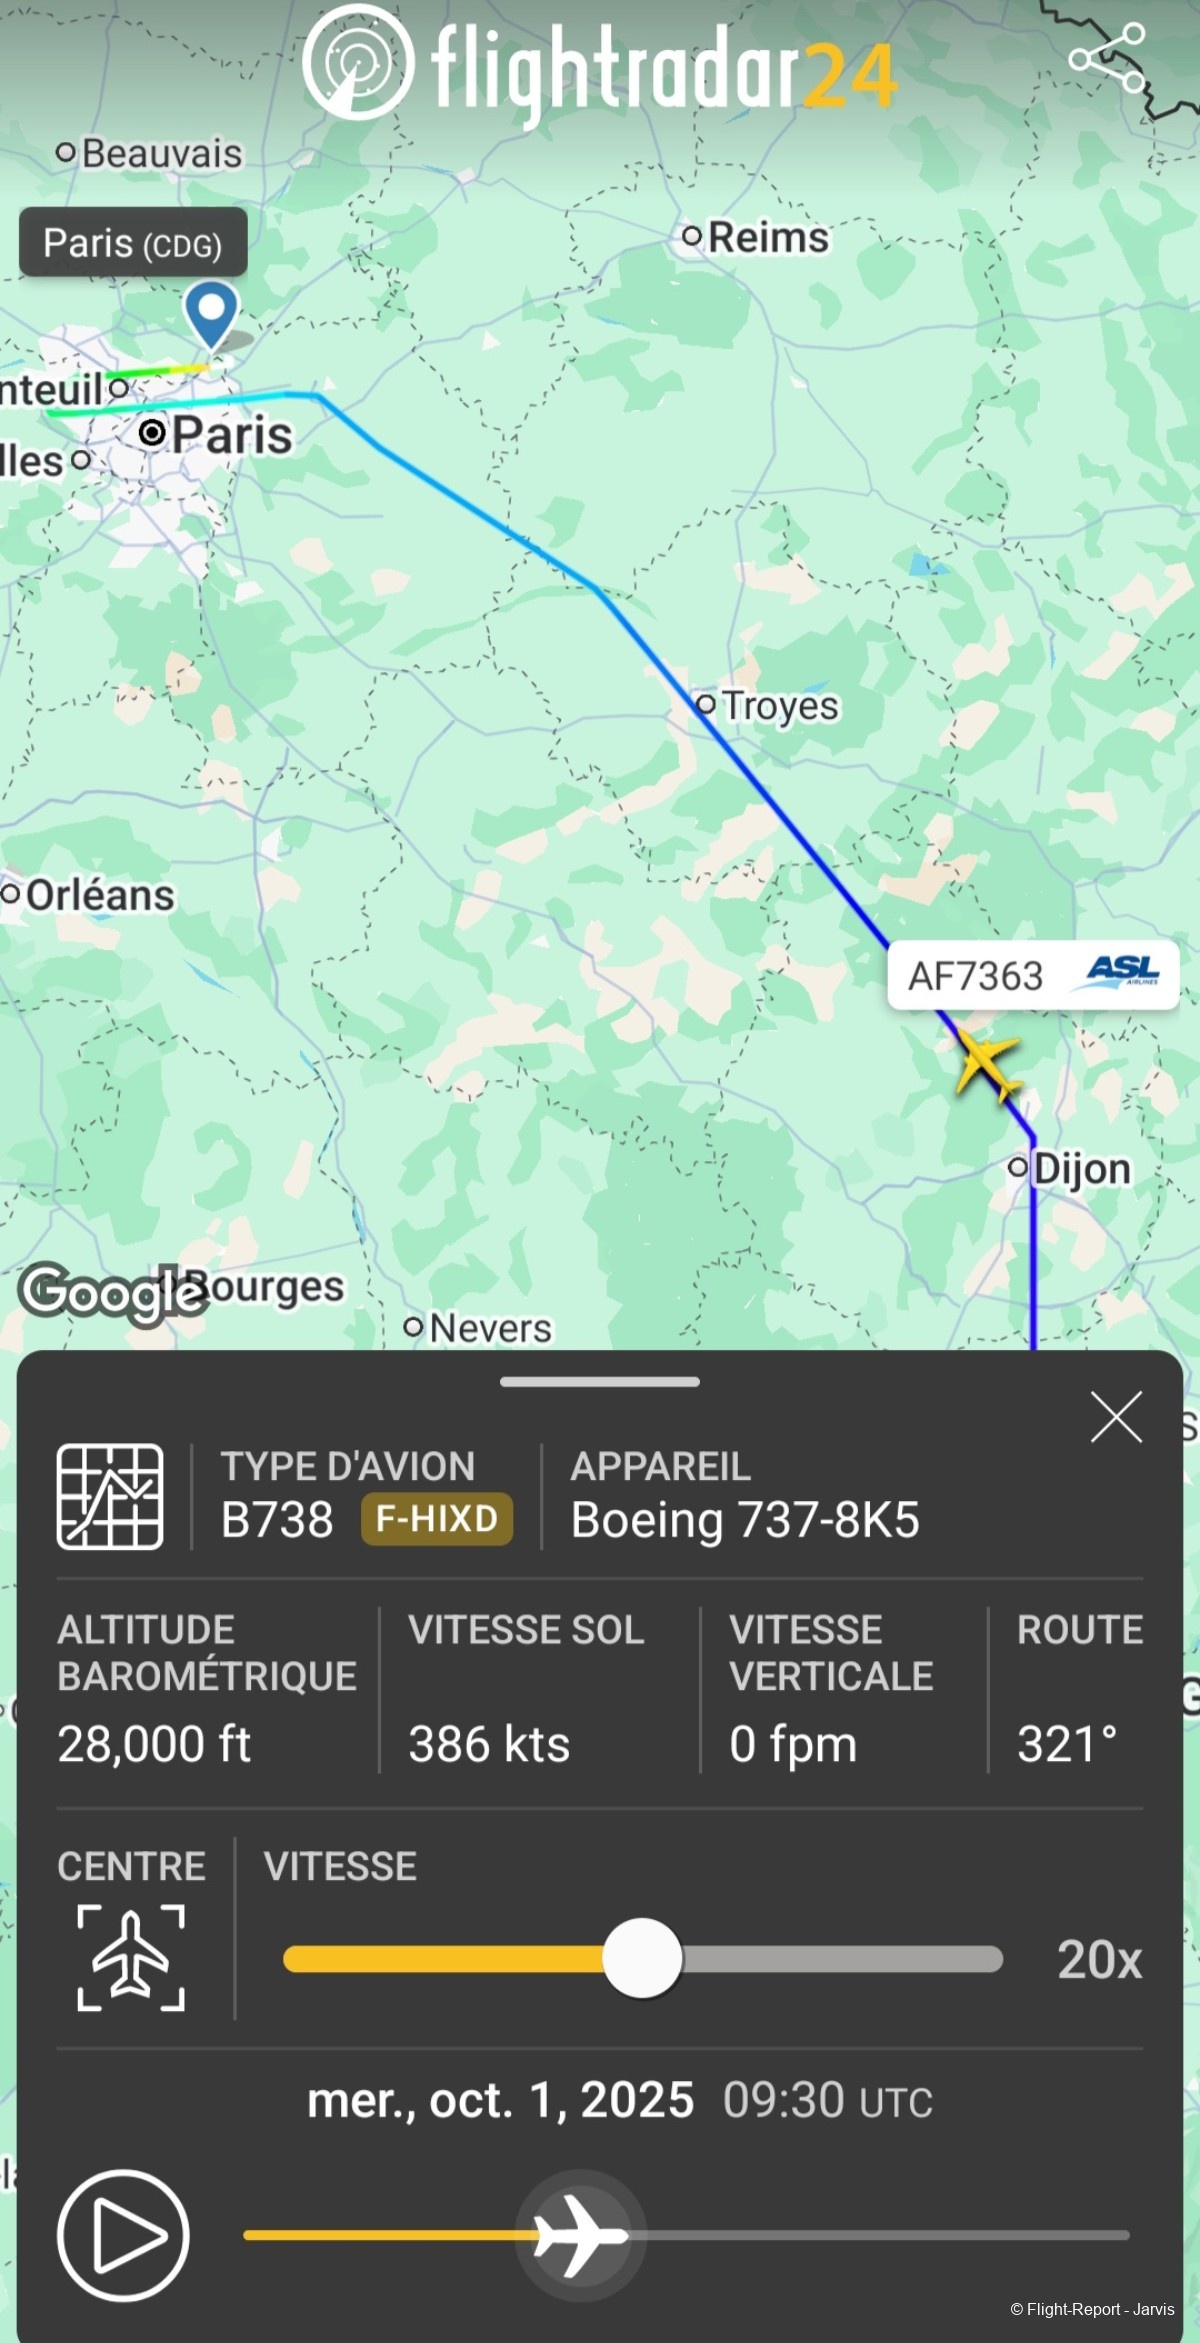Click the airplane timeline scrubber handle
The height and width of the screenshot is (2343, 1200).
pyautogui.click(x=580, y=2235)
